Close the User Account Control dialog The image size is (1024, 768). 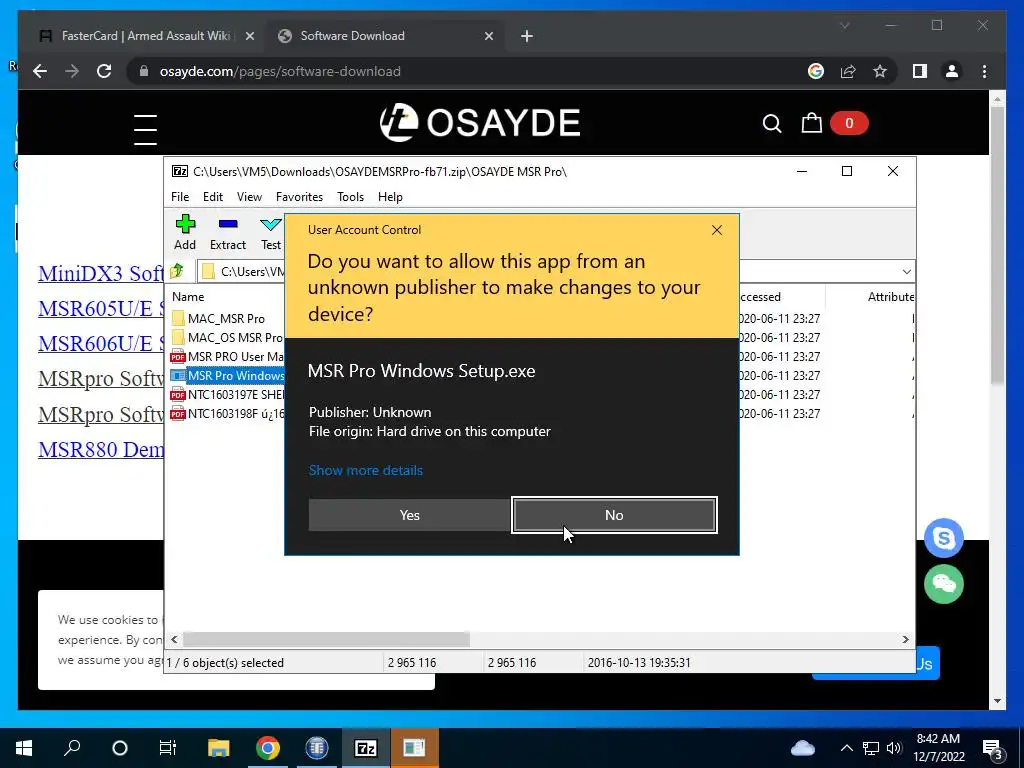pos(716,230)
